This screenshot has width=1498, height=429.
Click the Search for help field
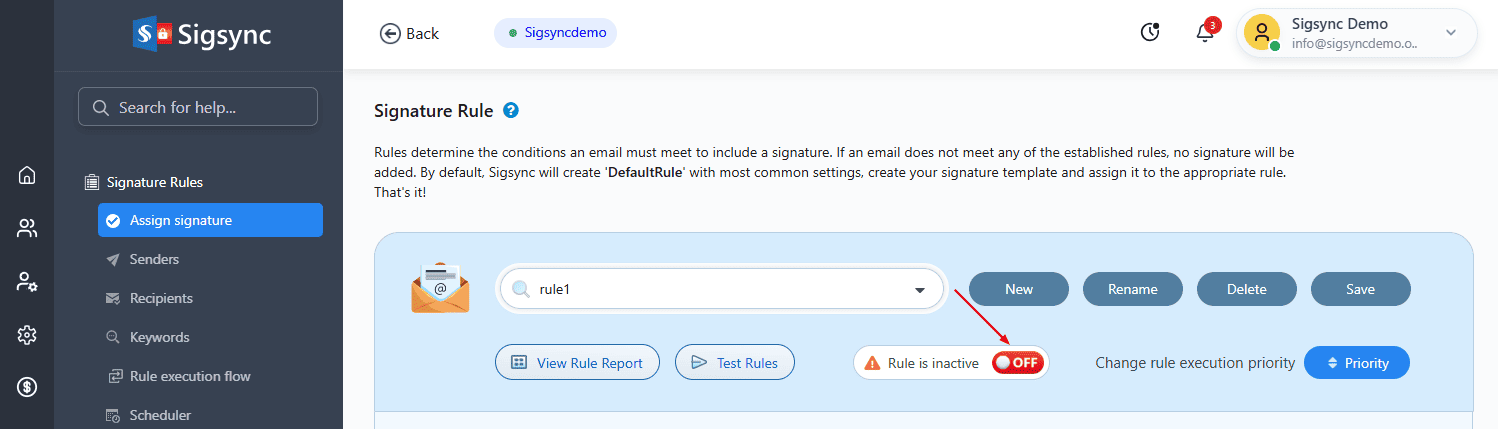pyautogui.click(x=198, y=107)
